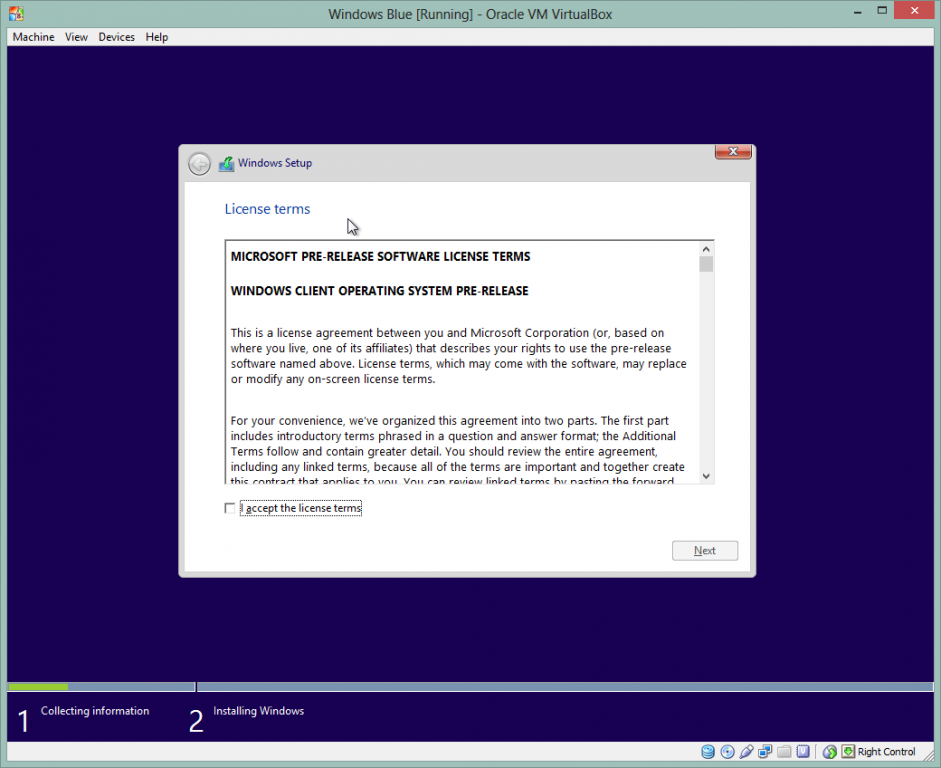Click the Windows Setup installer icon

pos(226,163)
